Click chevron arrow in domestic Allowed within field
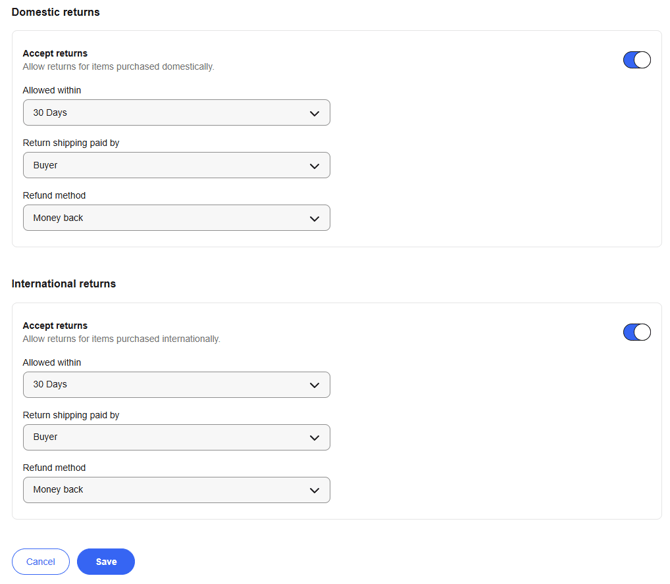This screenshot has width=670, height=584. point(314,114)
